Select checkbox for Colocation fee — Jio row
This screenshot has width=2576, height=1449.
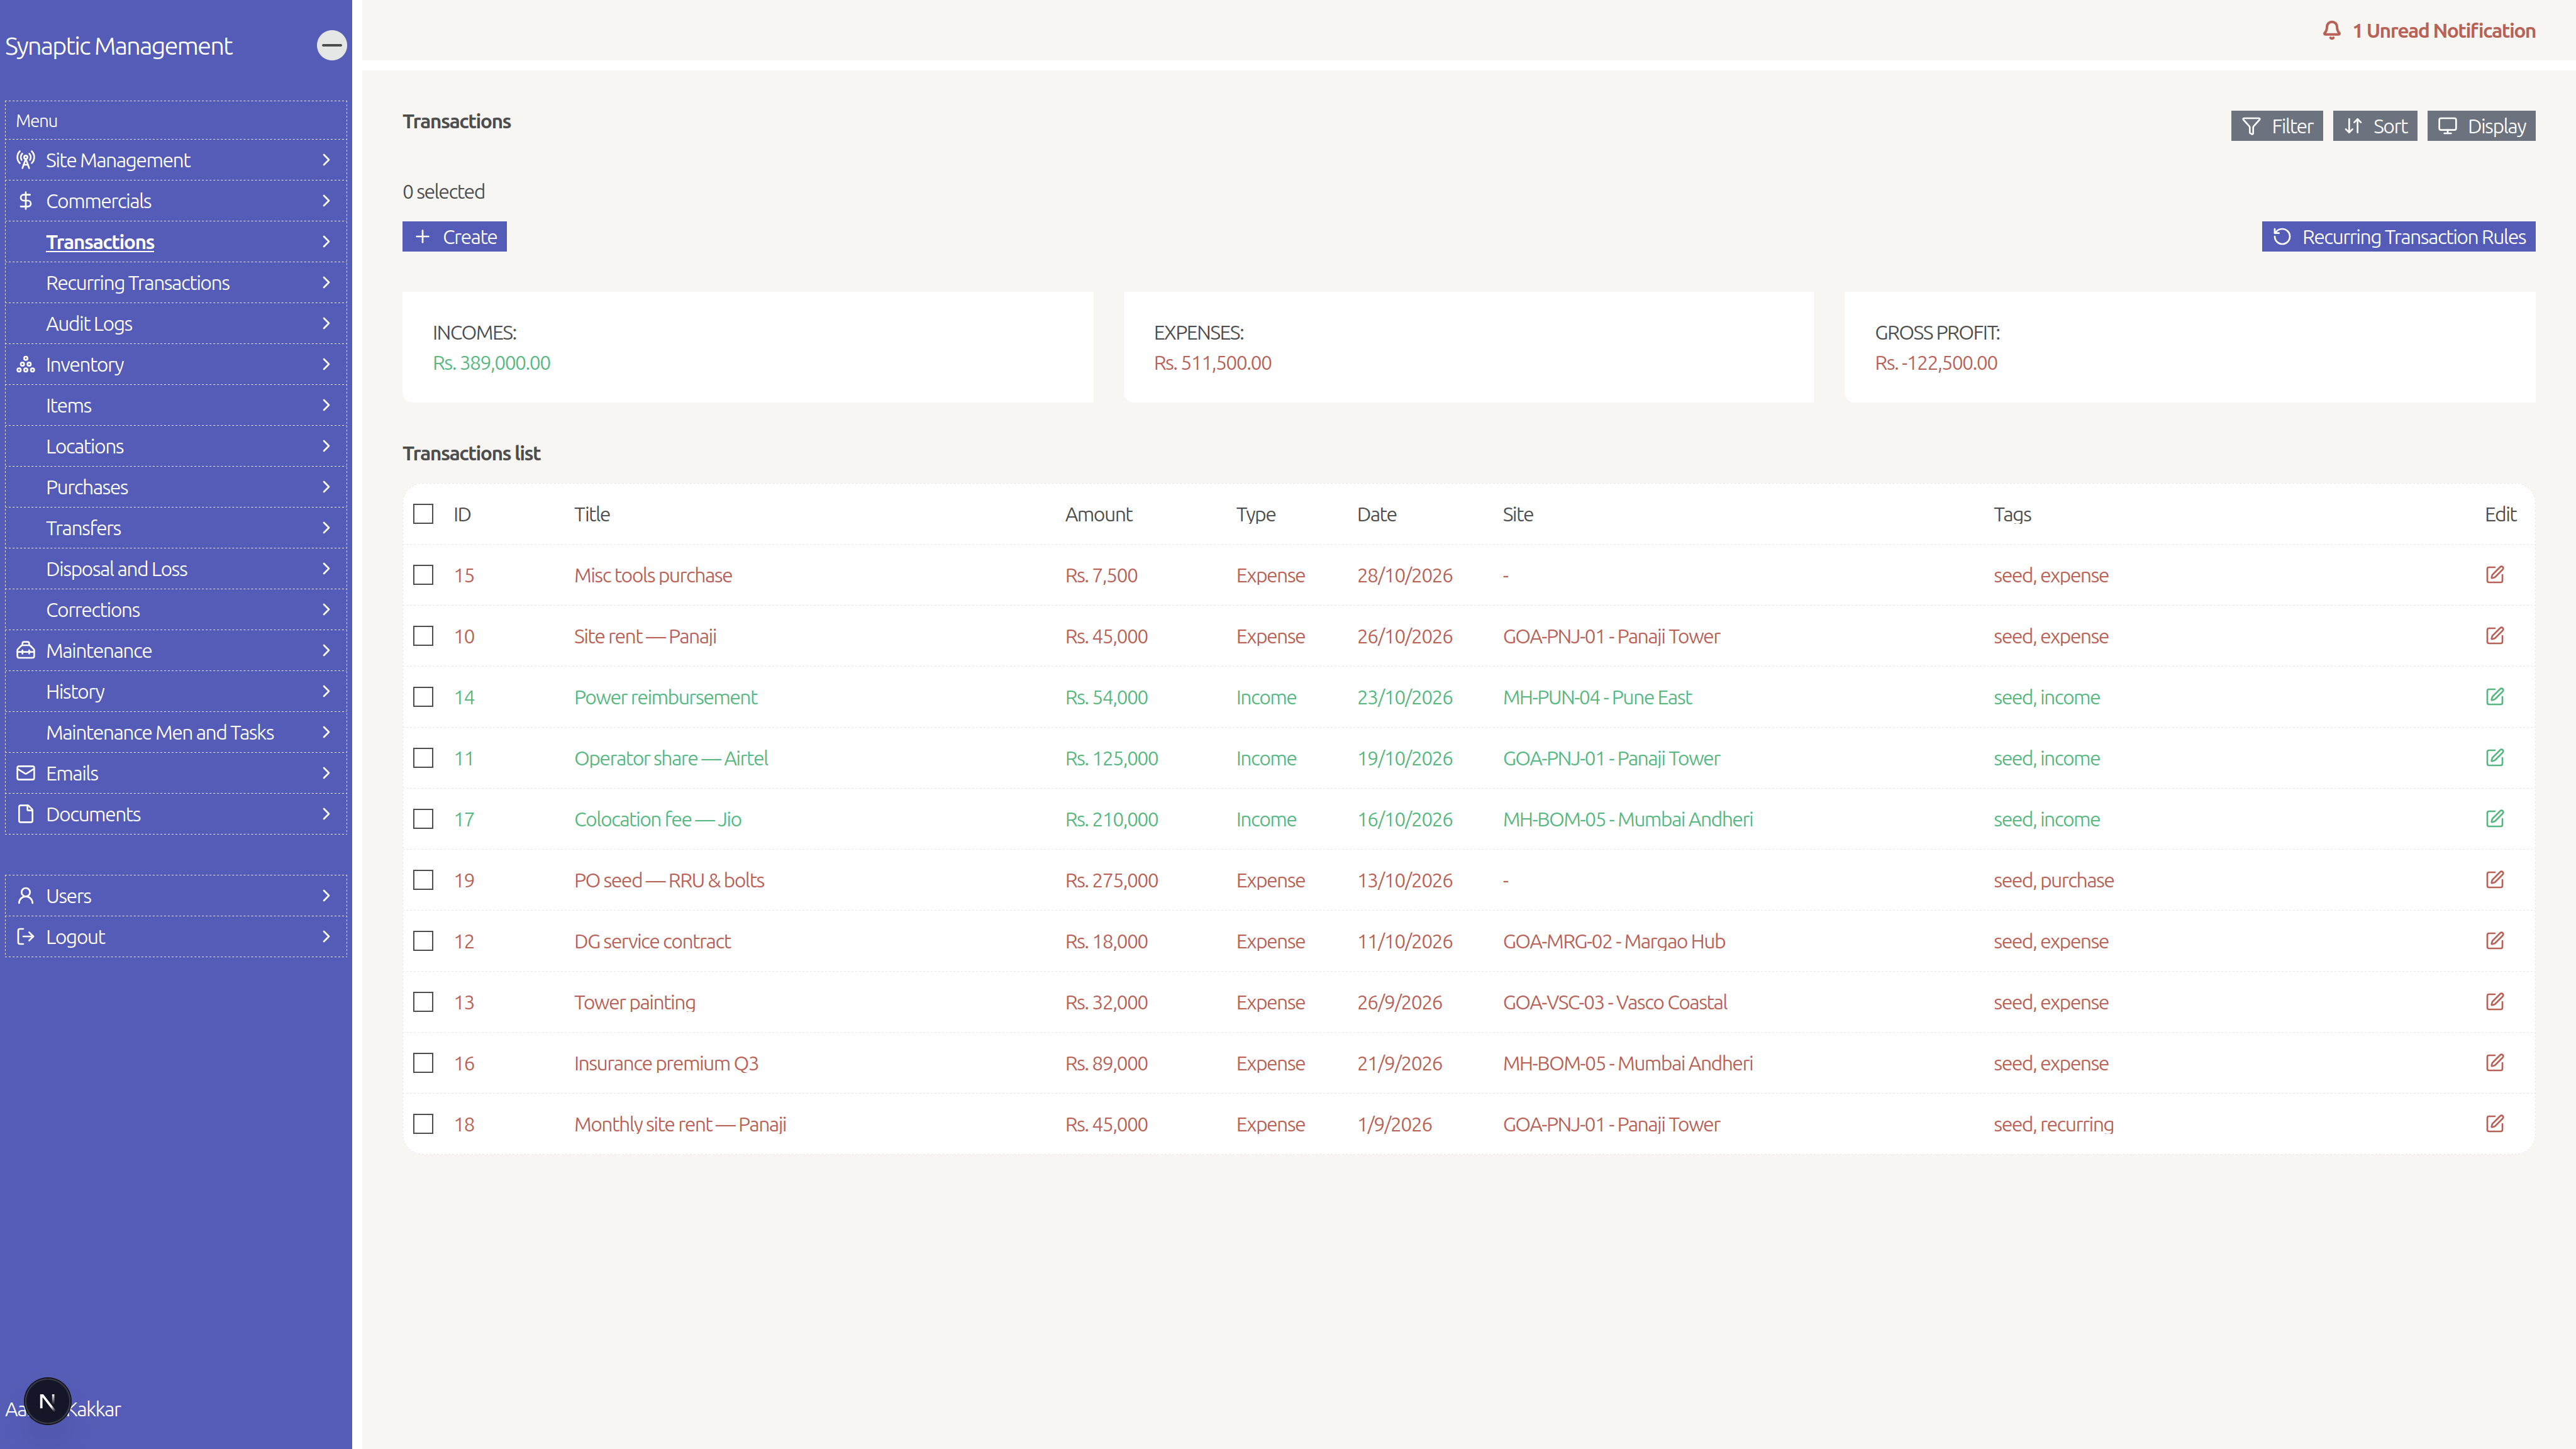423,819
